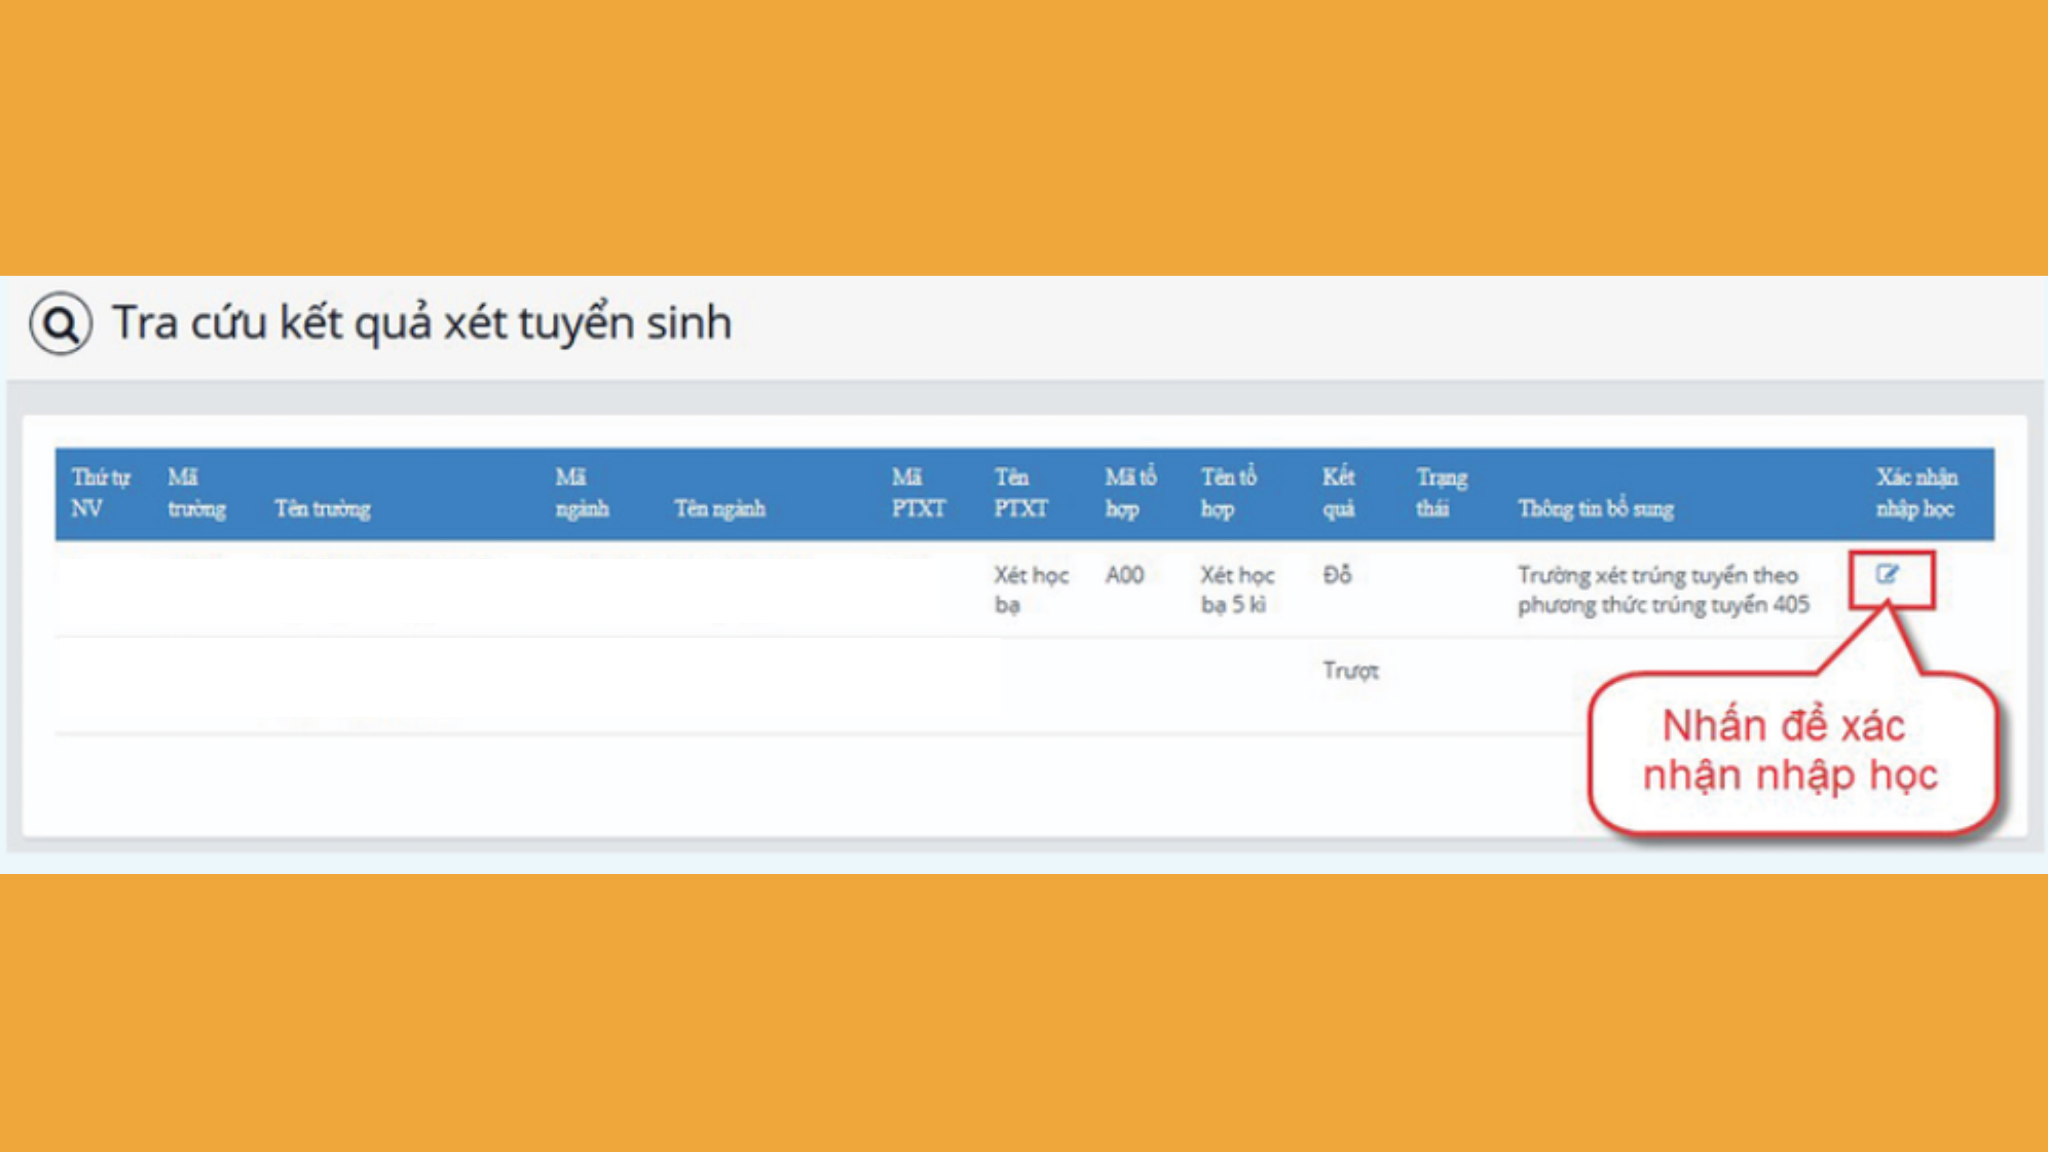
Task: Click the 'Tên trường' column header
Action: 322,509
